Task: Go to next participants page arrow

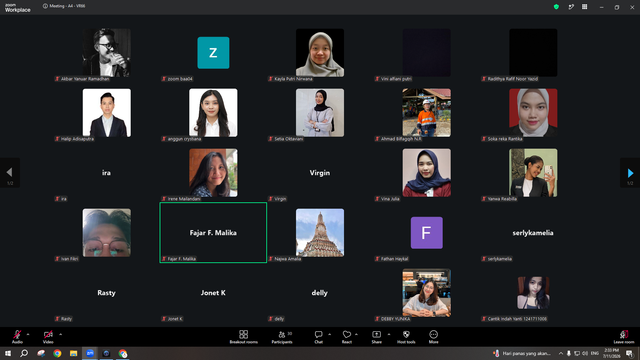Action: click(630, 173)
